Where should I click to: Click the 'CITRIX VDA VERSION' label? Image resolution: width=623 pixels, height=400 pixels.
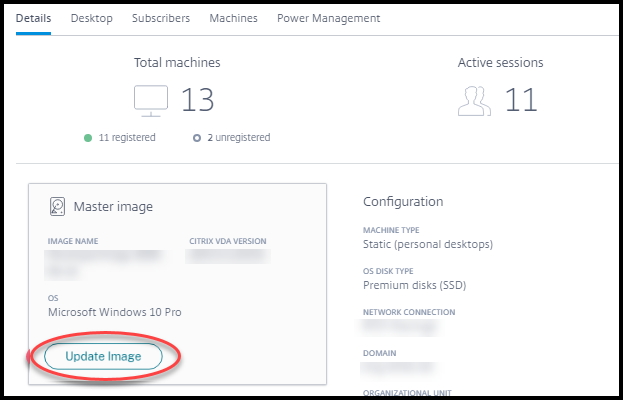coord(228,241)
